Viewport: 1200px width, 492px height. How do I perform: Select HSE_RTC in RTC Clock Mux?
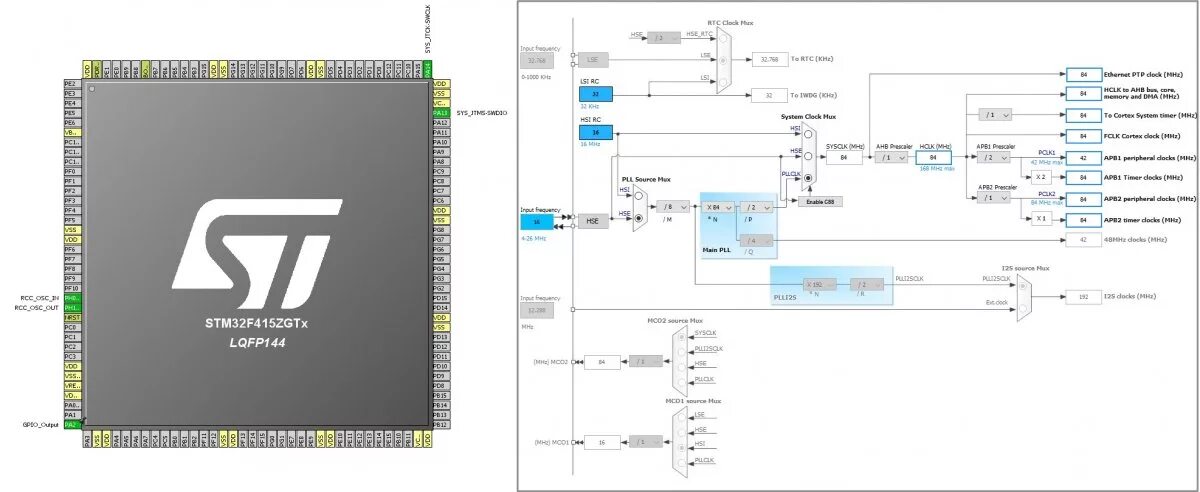723,37
